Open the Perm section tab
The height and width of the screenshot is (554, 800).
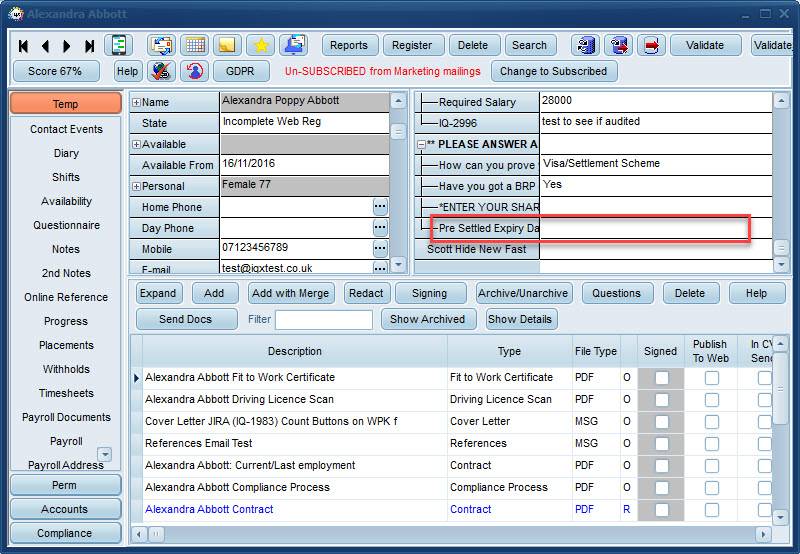[x=65, y=485]
